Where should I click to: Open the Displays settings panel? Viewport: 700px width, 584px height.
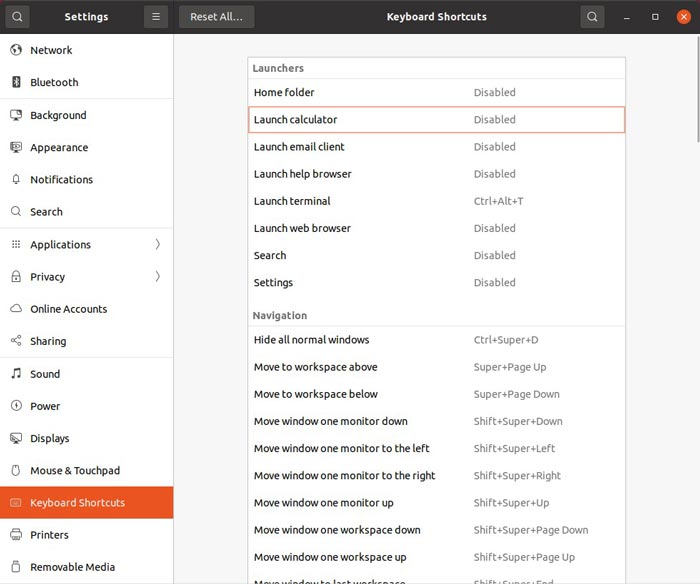pyautogui.click(x=50, y=438)
